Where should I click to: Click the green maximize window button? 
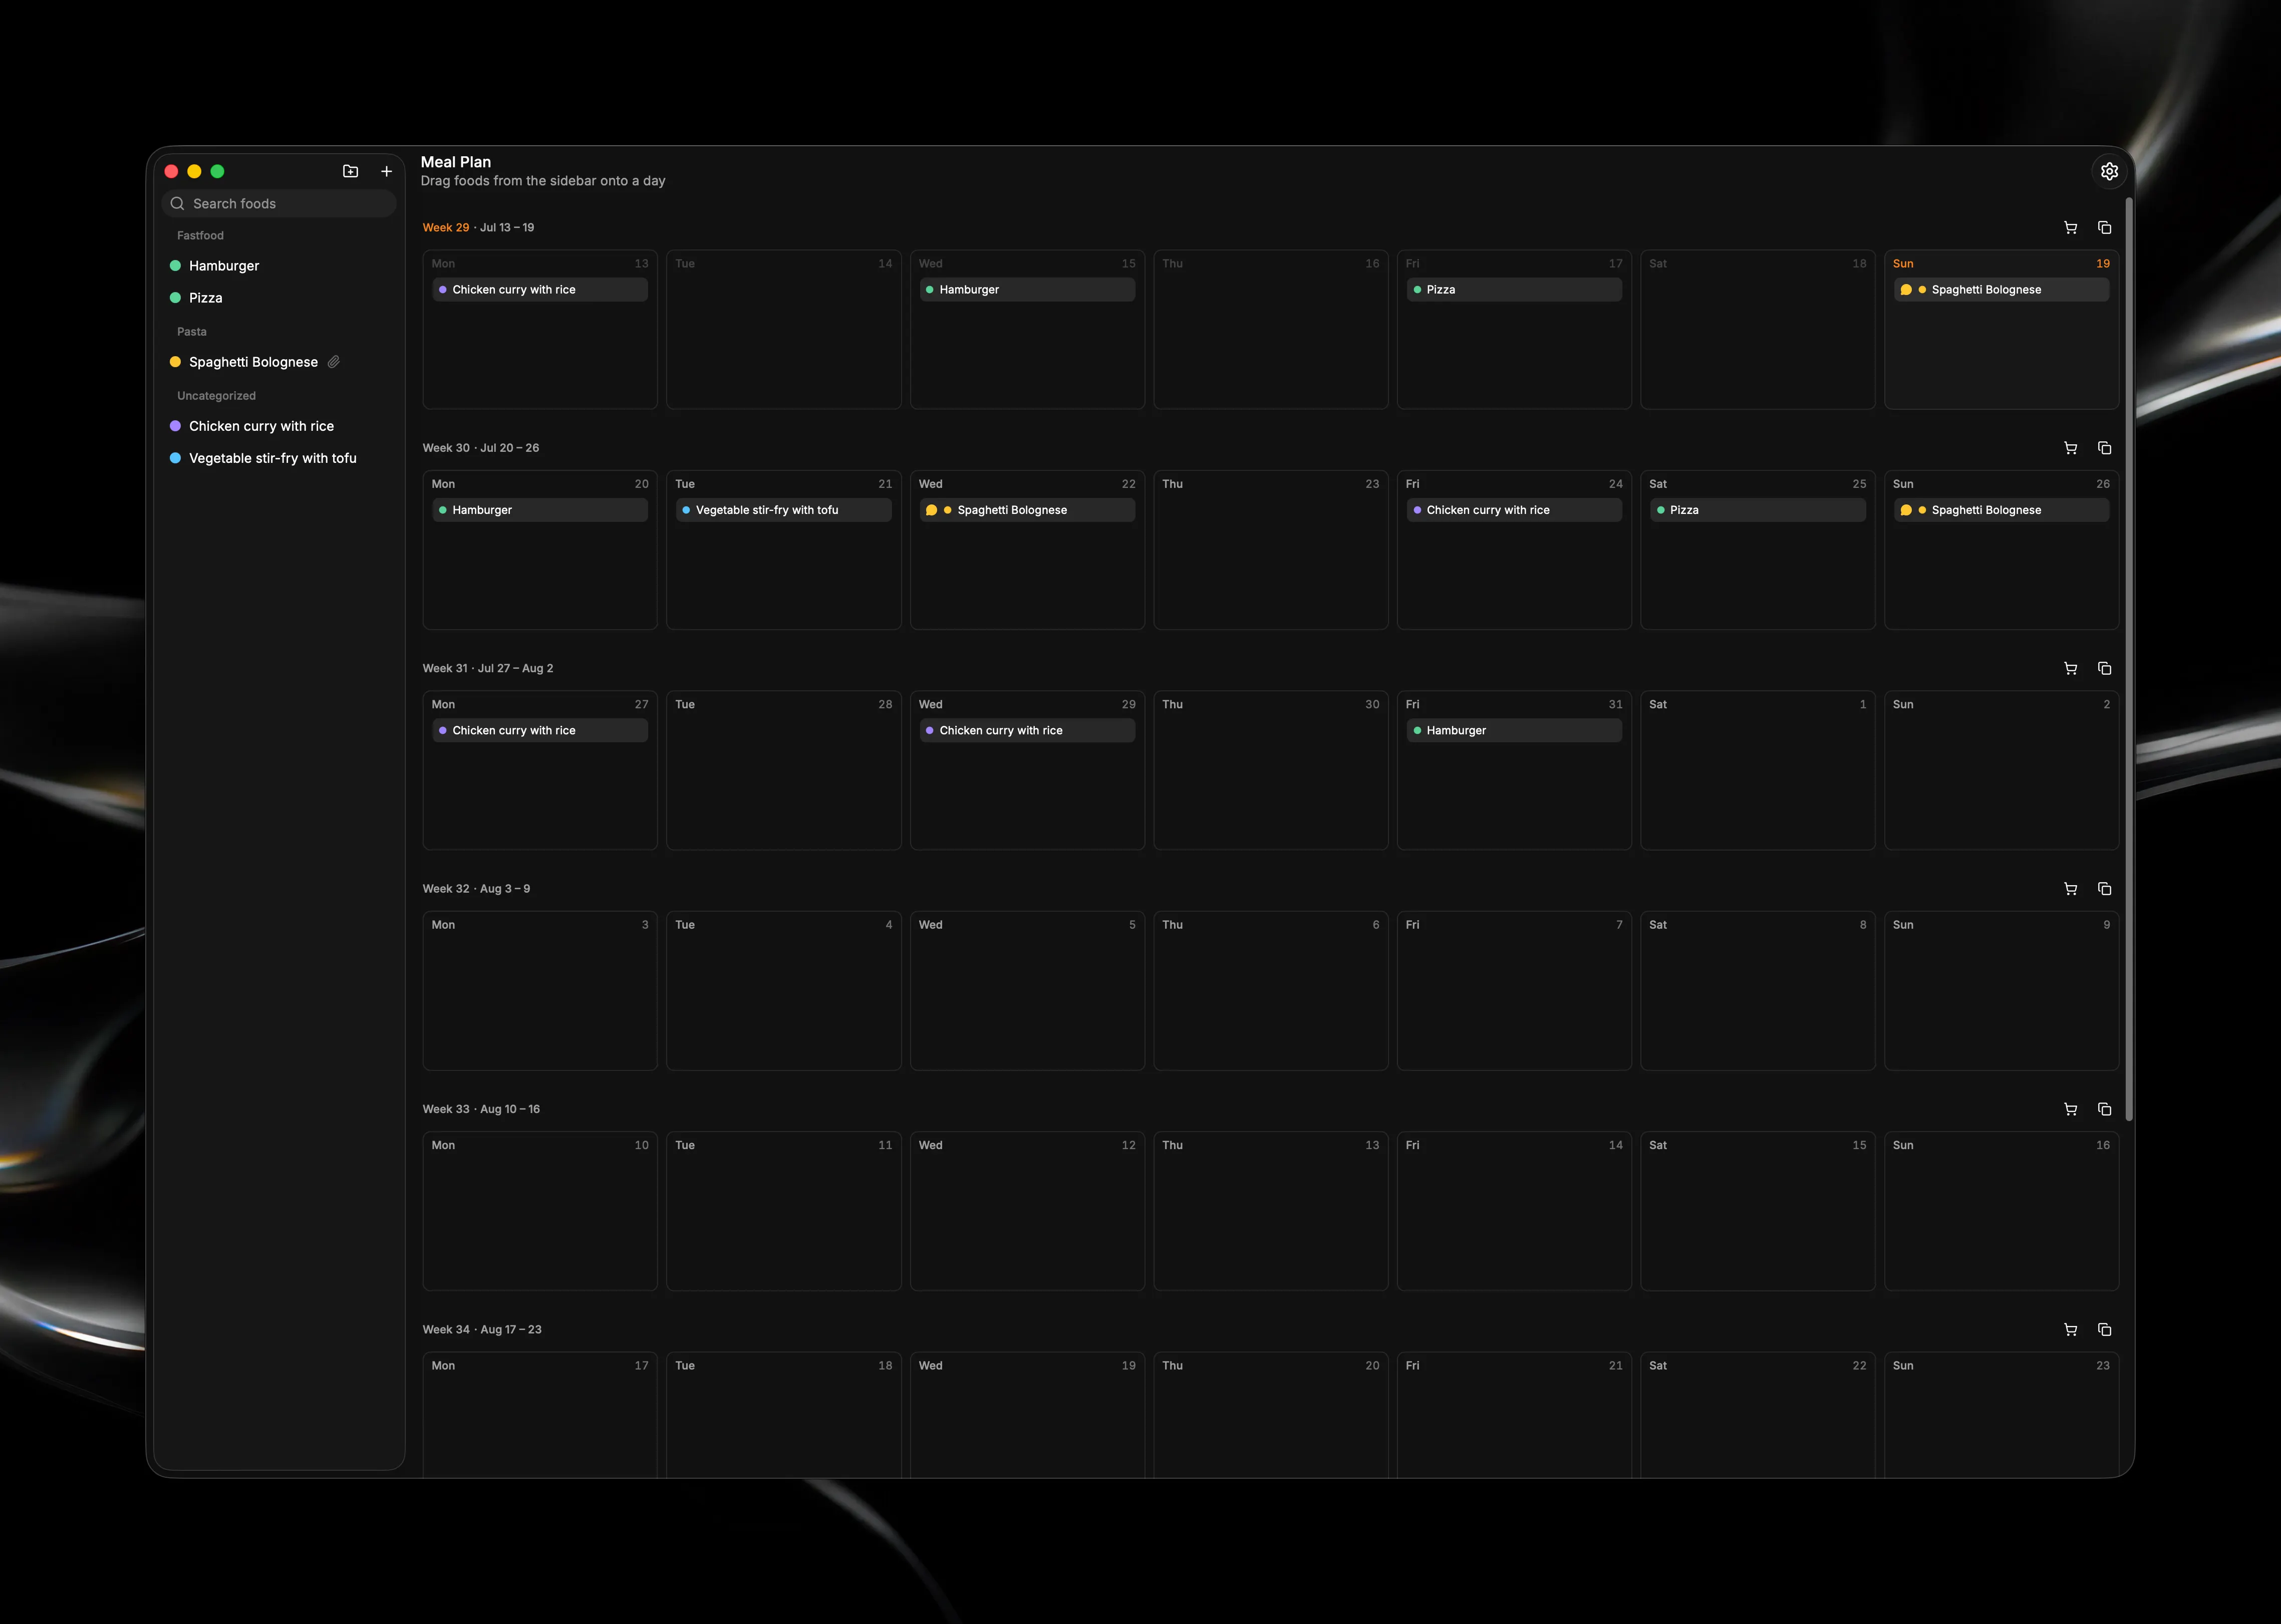pos(217,171)
